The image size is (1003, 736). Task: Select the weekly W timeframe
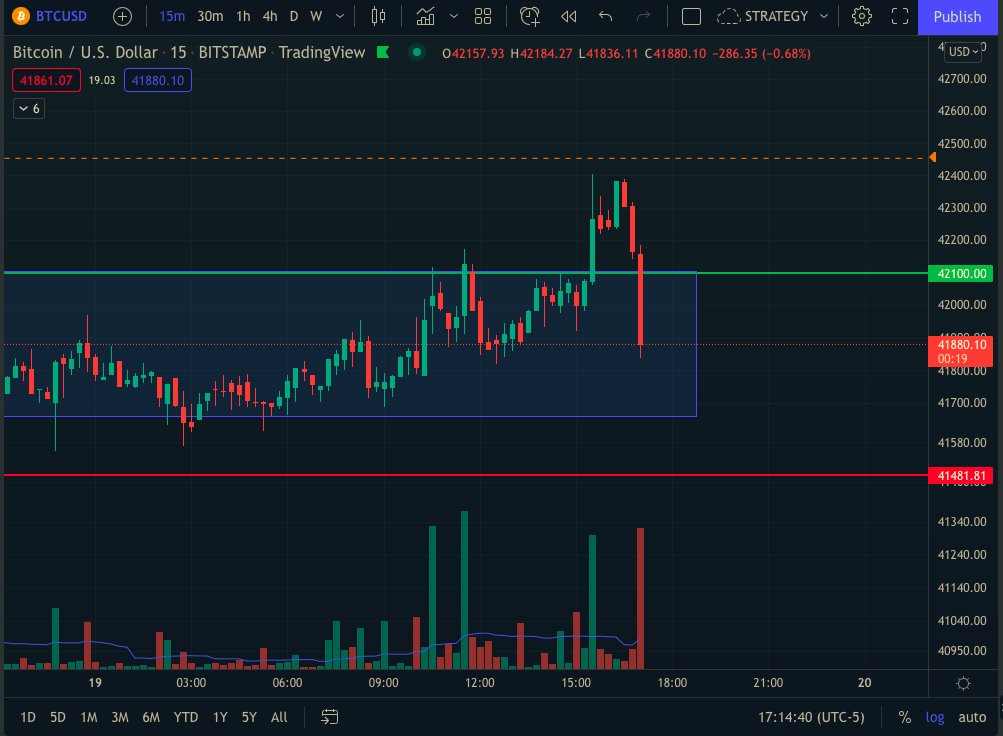point(316,16)
